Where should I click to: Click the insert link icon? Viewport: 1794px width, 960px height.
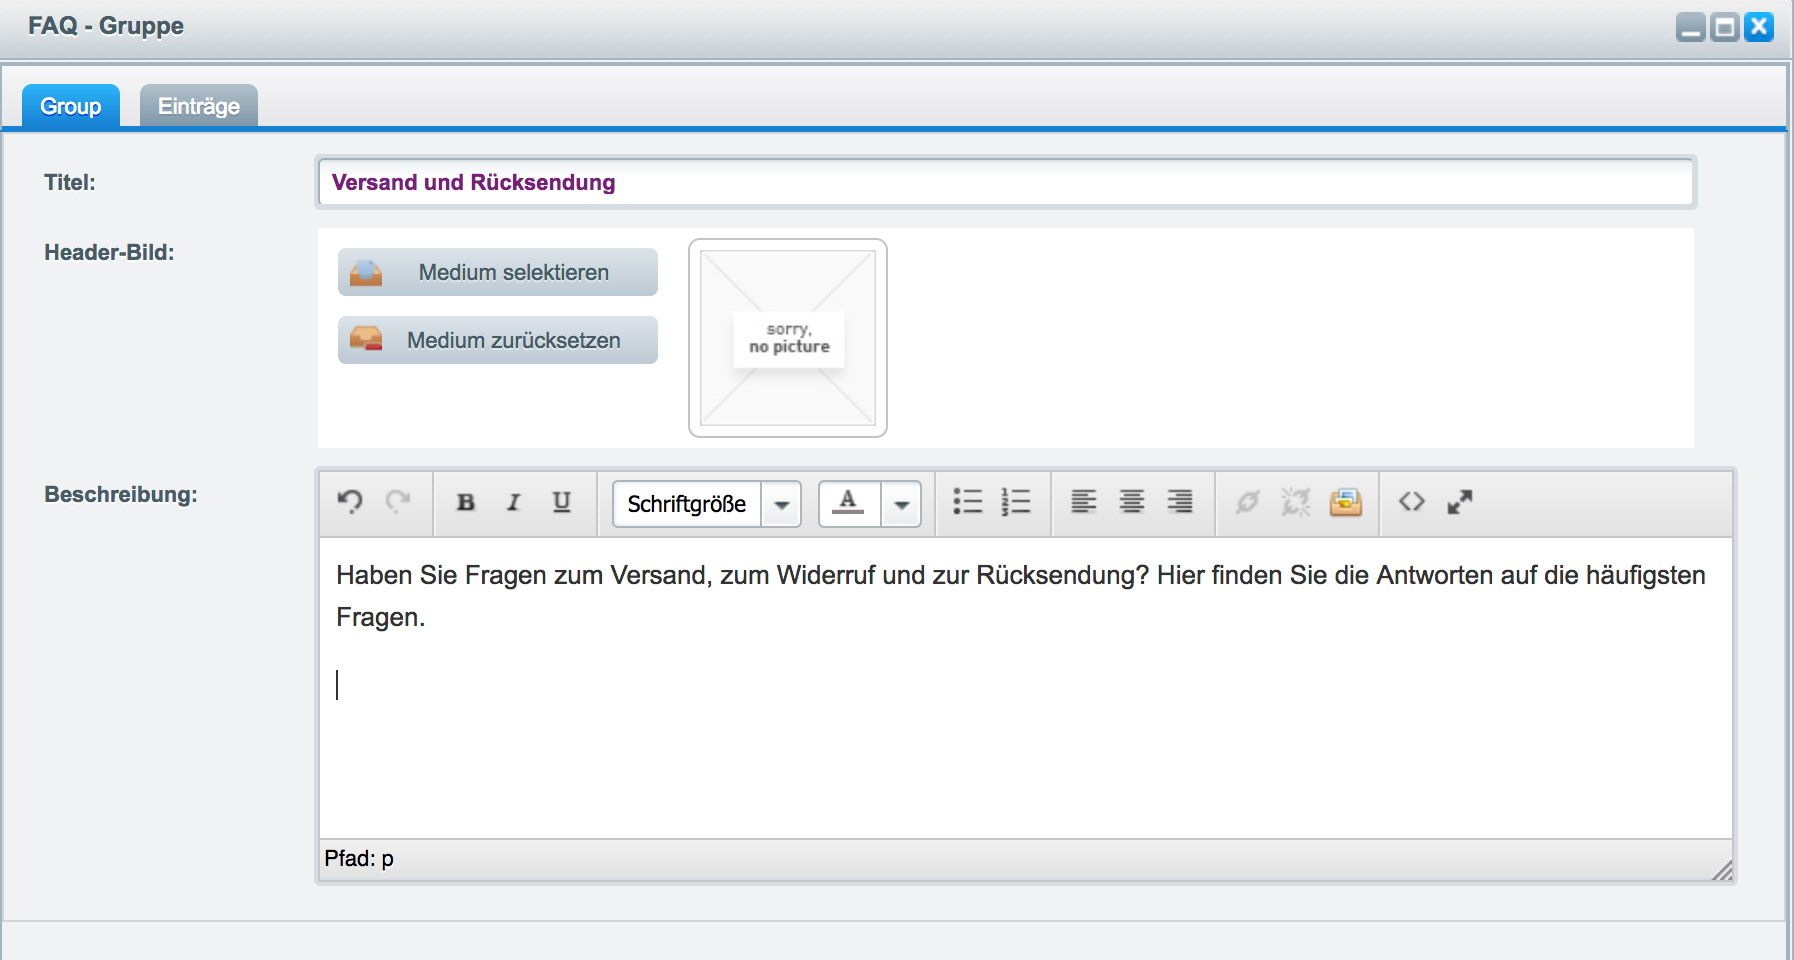[1248, 502]
